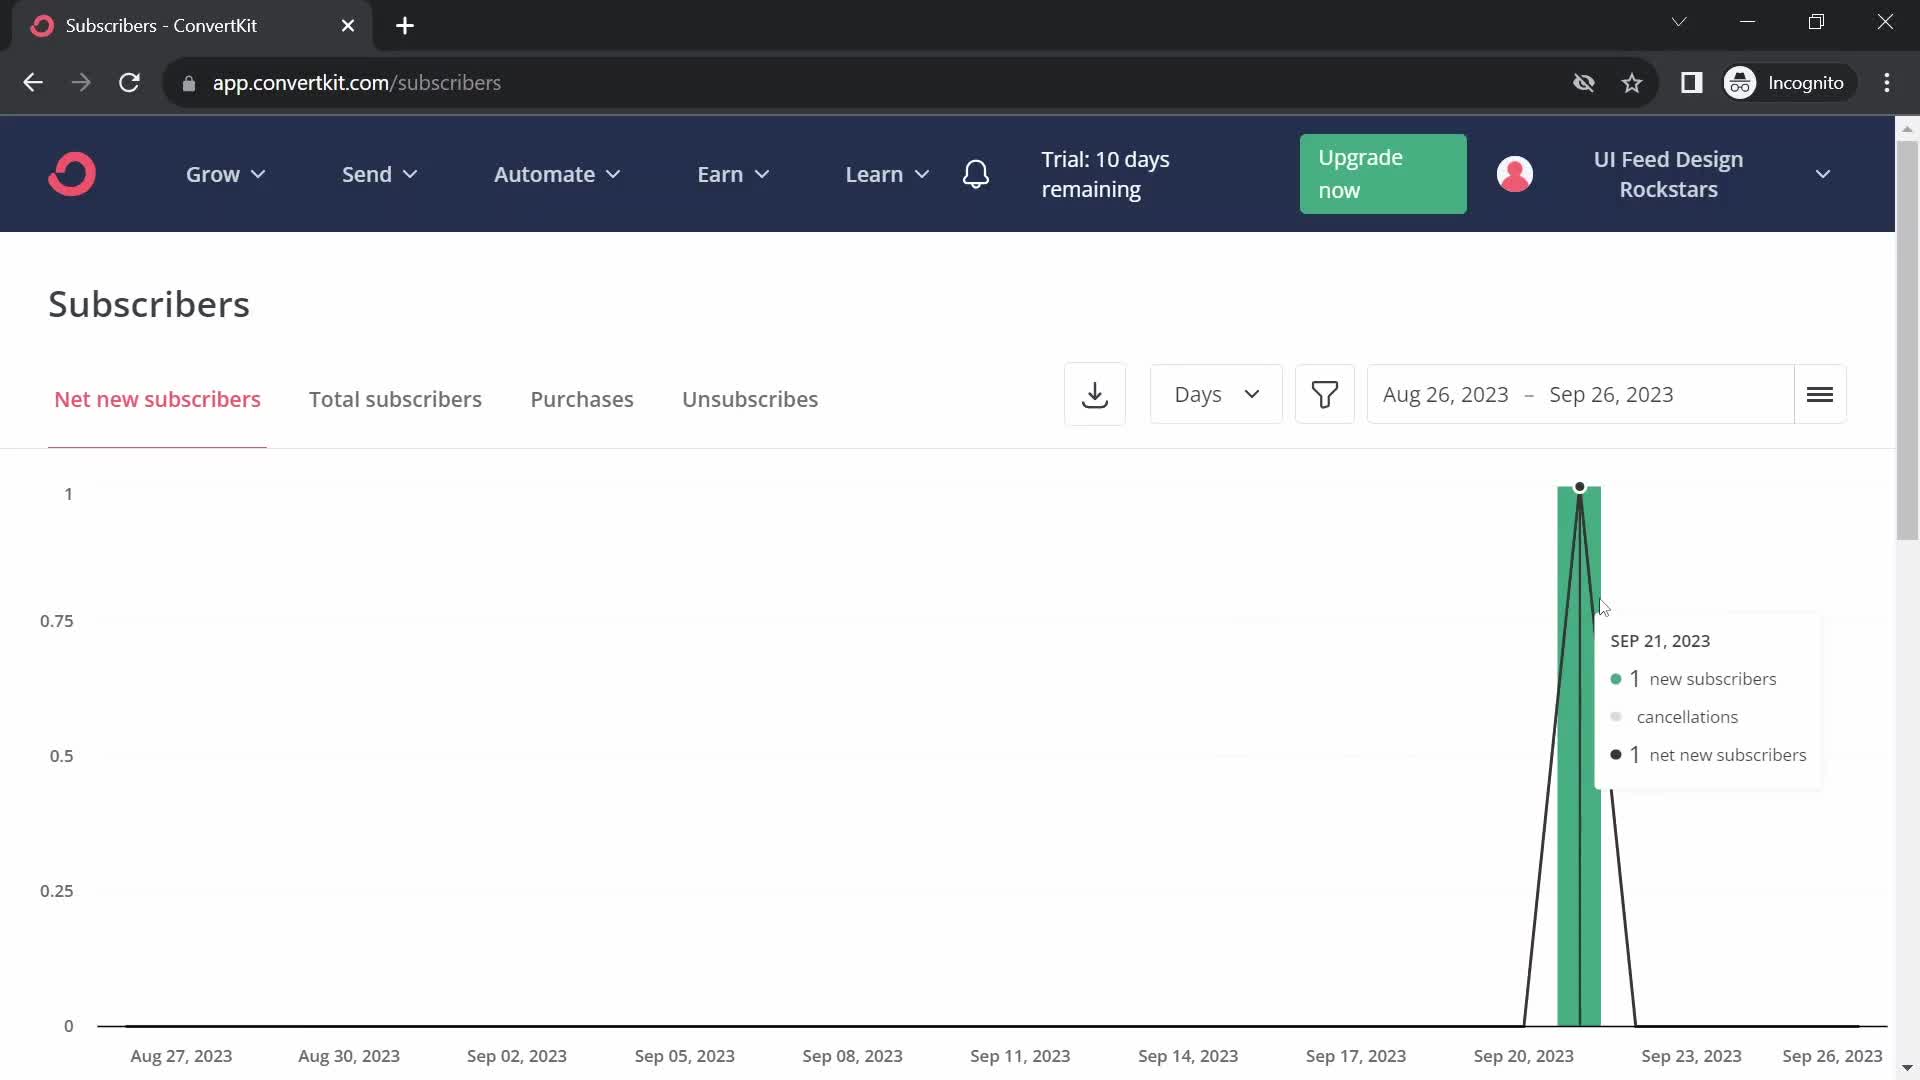
Task: Click the Upgrade now button
Action: click(1381, 173)
